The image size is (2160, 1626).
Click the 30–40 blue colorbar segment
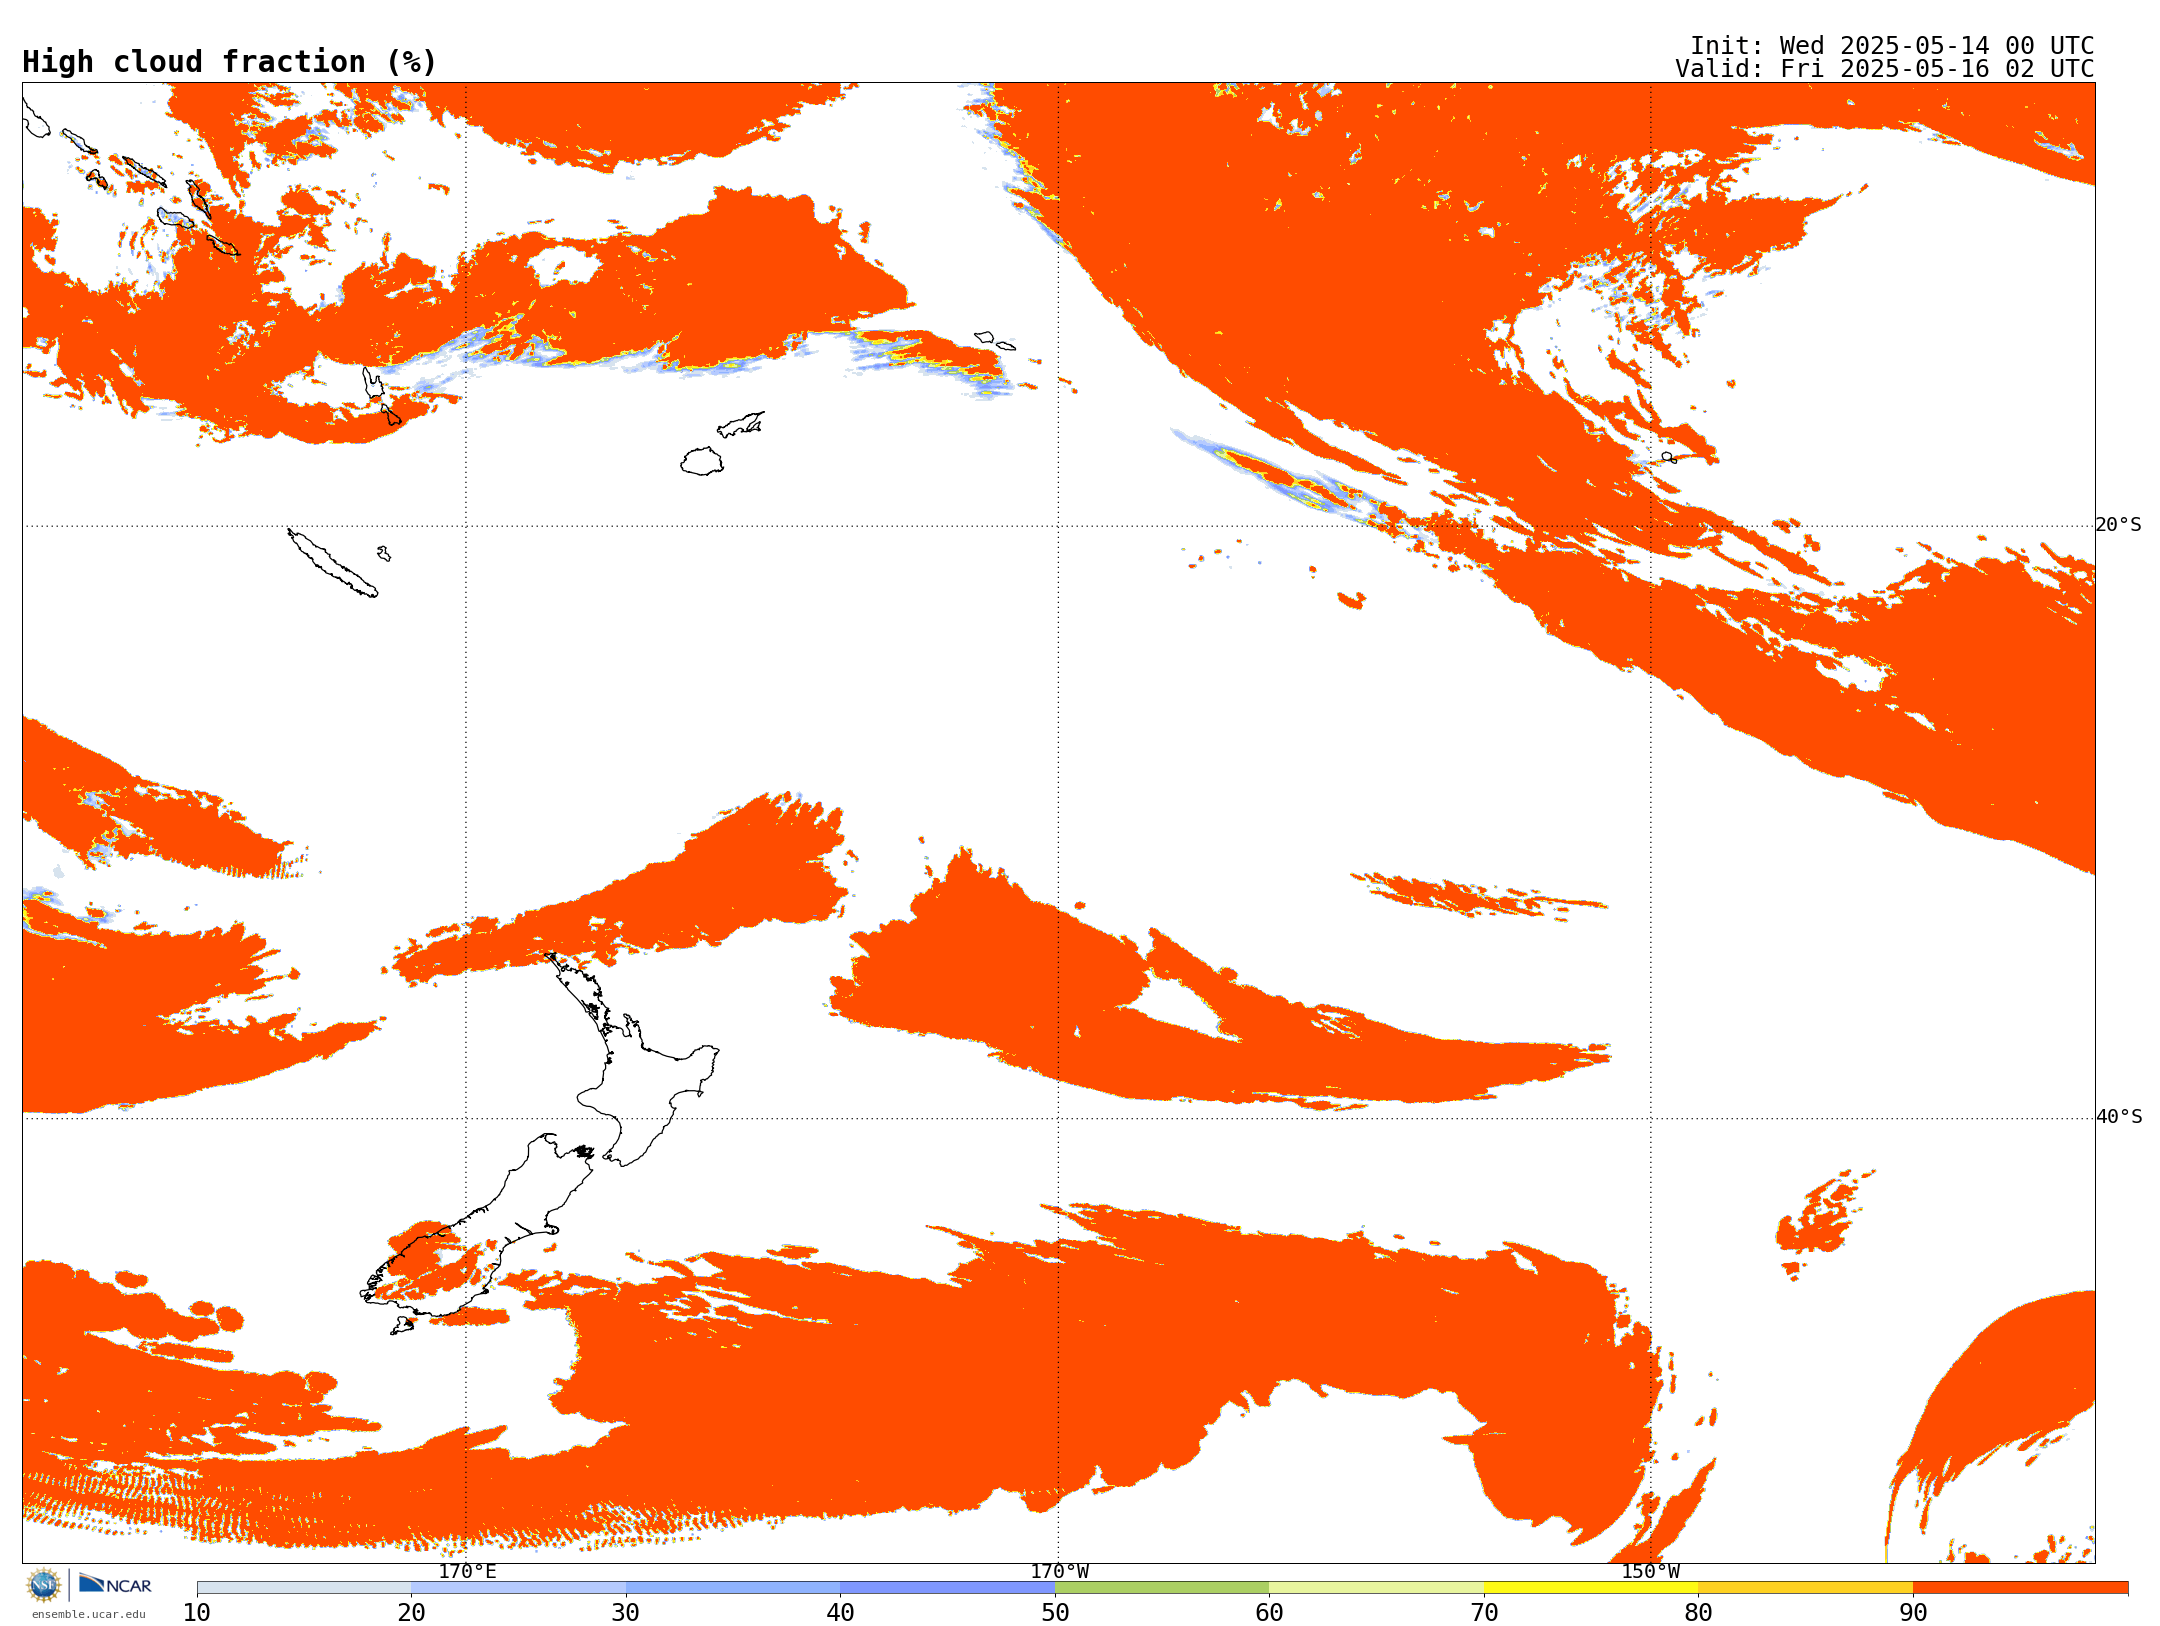click(733, 1588)
